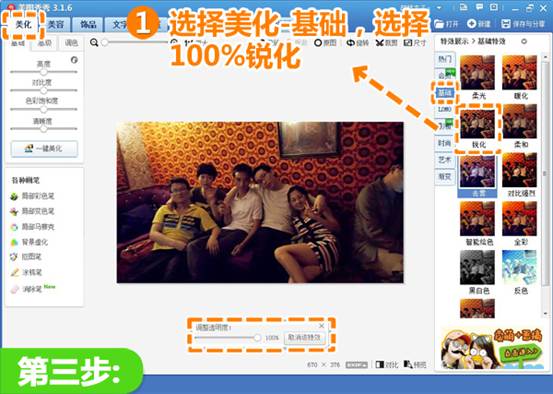The height and width of the screenshot is (394, 553).
Task: Expand options next to 基础特效 breadcrumb
Action: (524, 41)
